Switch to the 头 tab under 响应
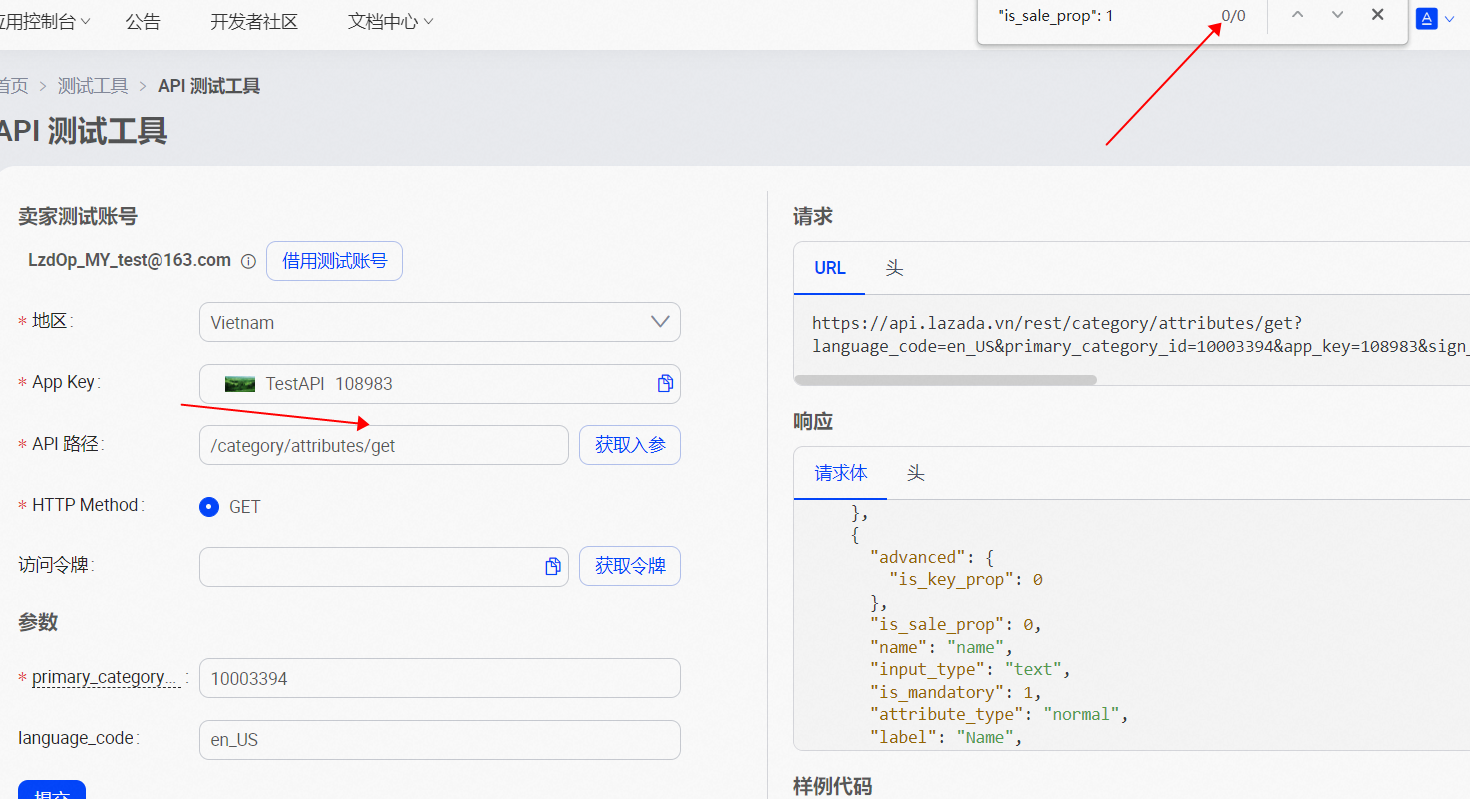Screen dimensions: 1470x799 coord(915,473)
